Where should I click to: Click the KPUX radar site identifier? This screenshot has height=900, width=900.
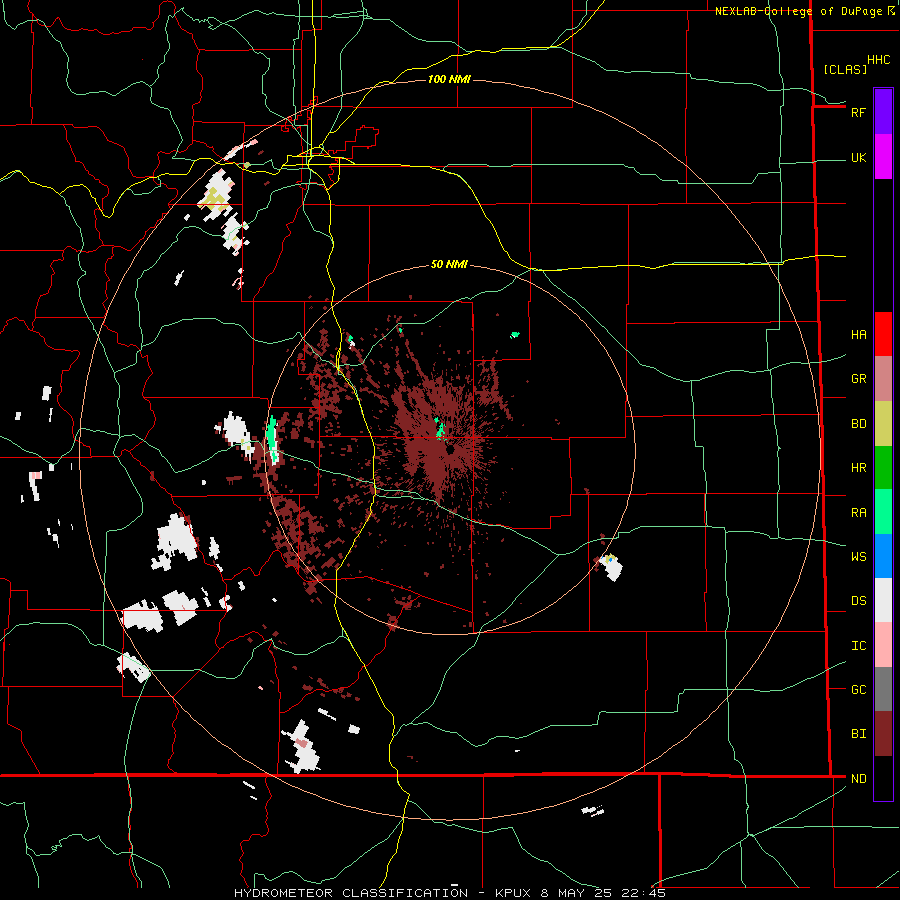point(514,893)
